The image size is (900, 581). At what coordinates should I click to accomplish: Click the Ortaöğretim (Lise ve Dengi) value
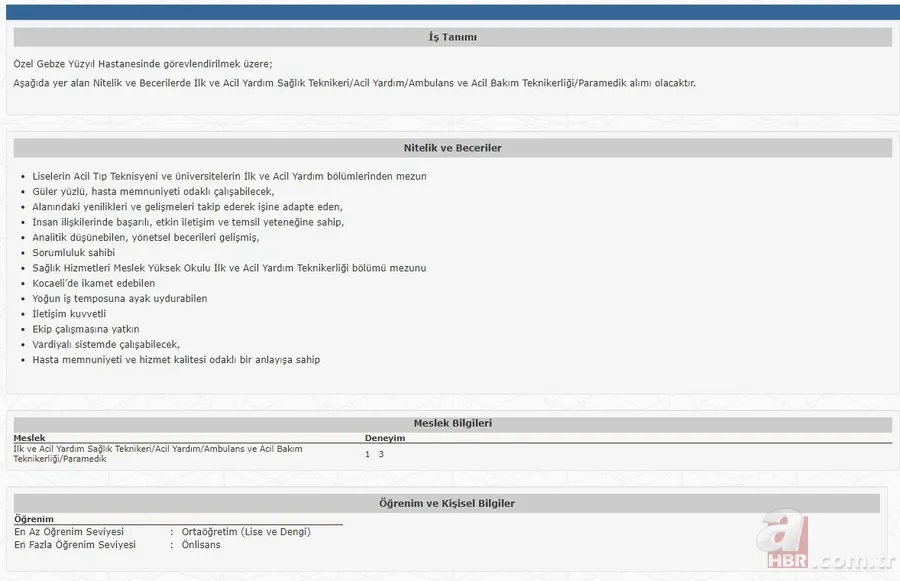pos(246,532)
